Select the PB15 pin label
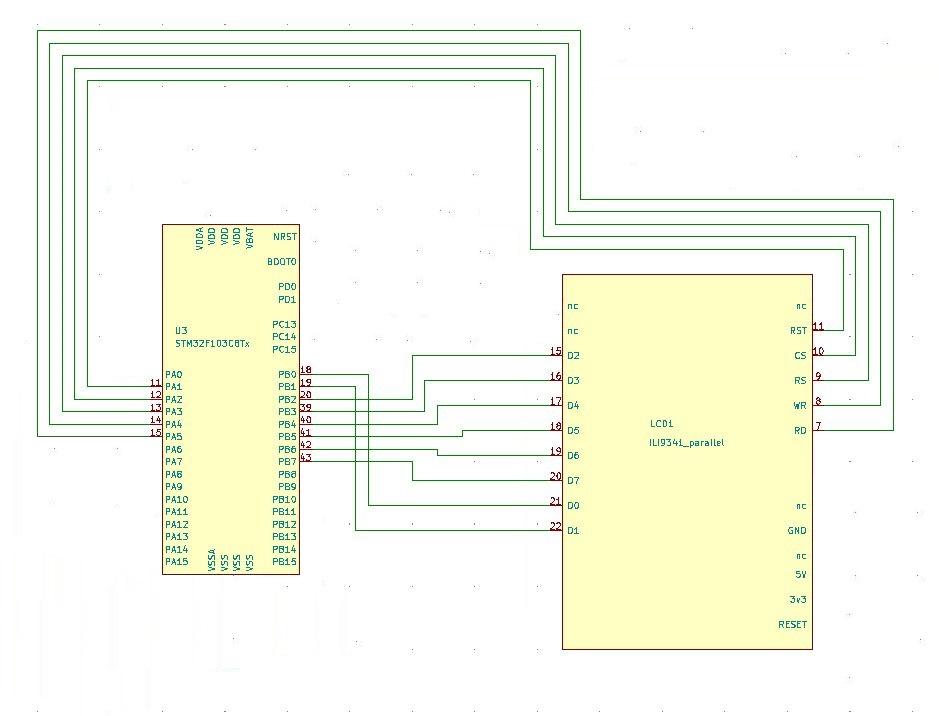The image size is (939, 716). tap(285, 562)
